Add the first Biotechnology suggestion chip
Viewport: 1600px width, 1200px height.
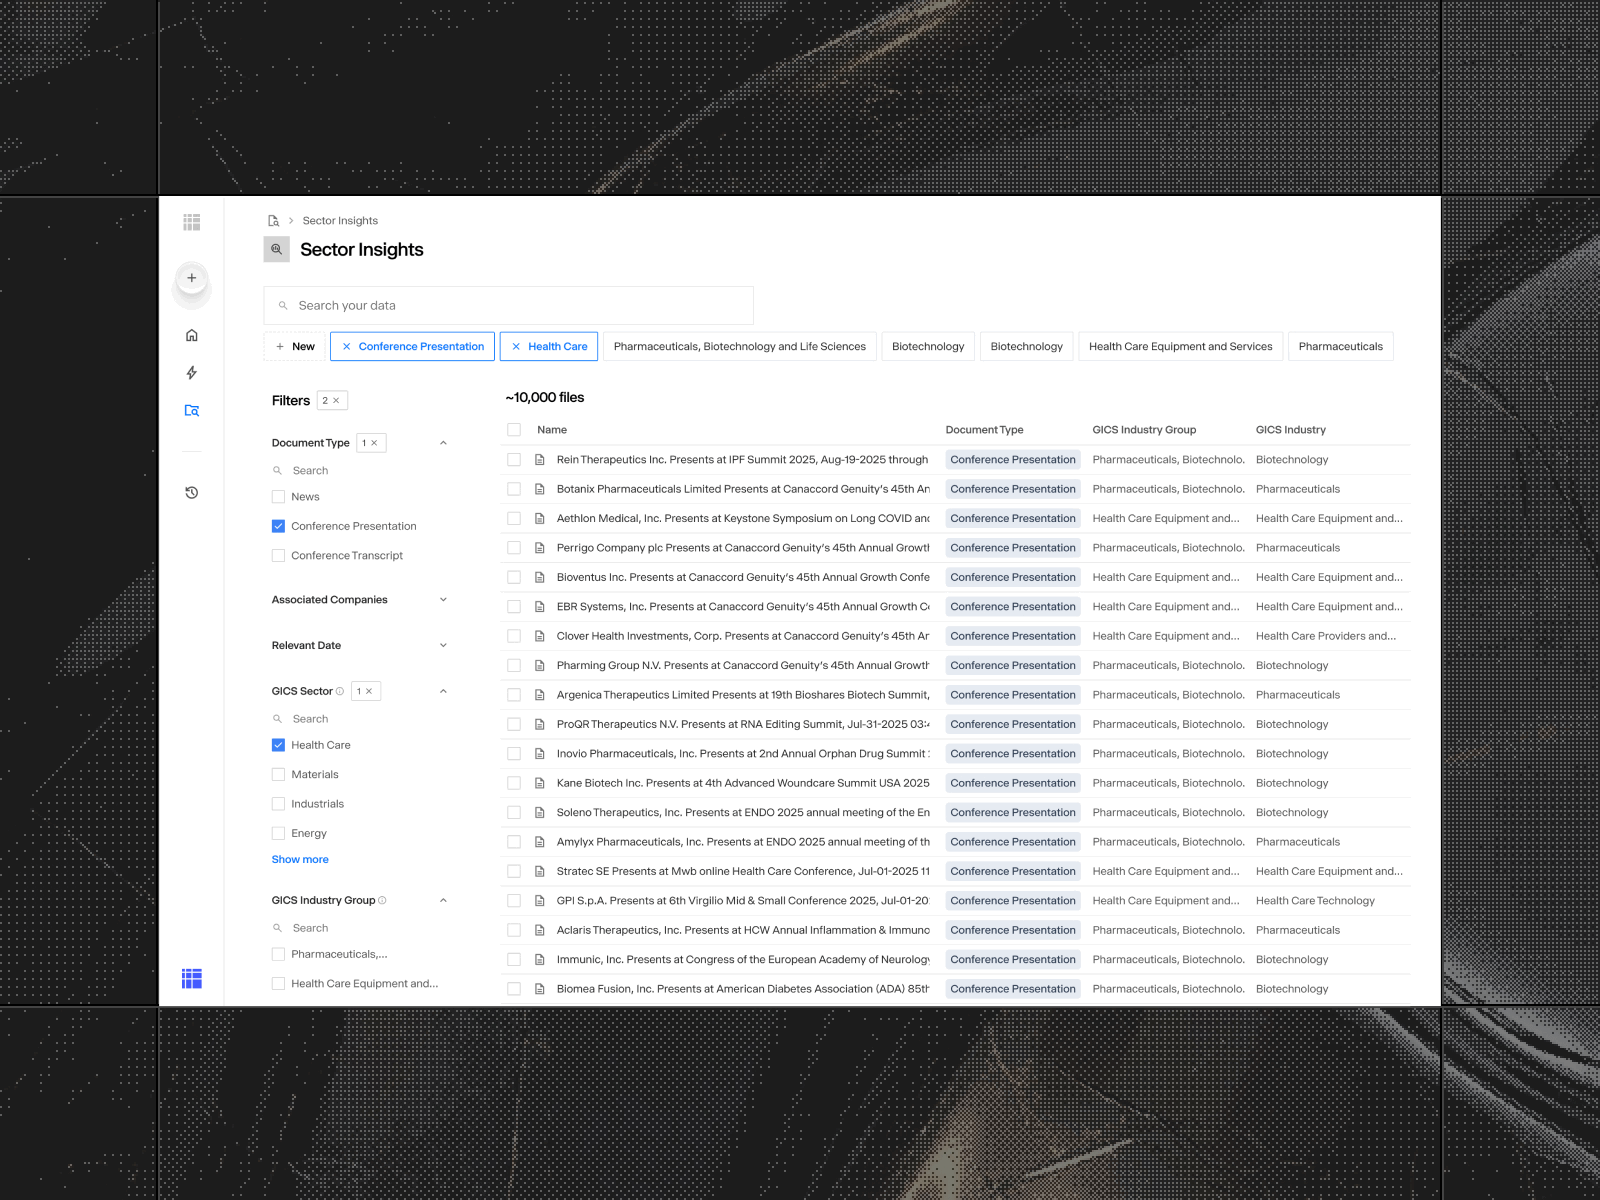tap(928, 347)
